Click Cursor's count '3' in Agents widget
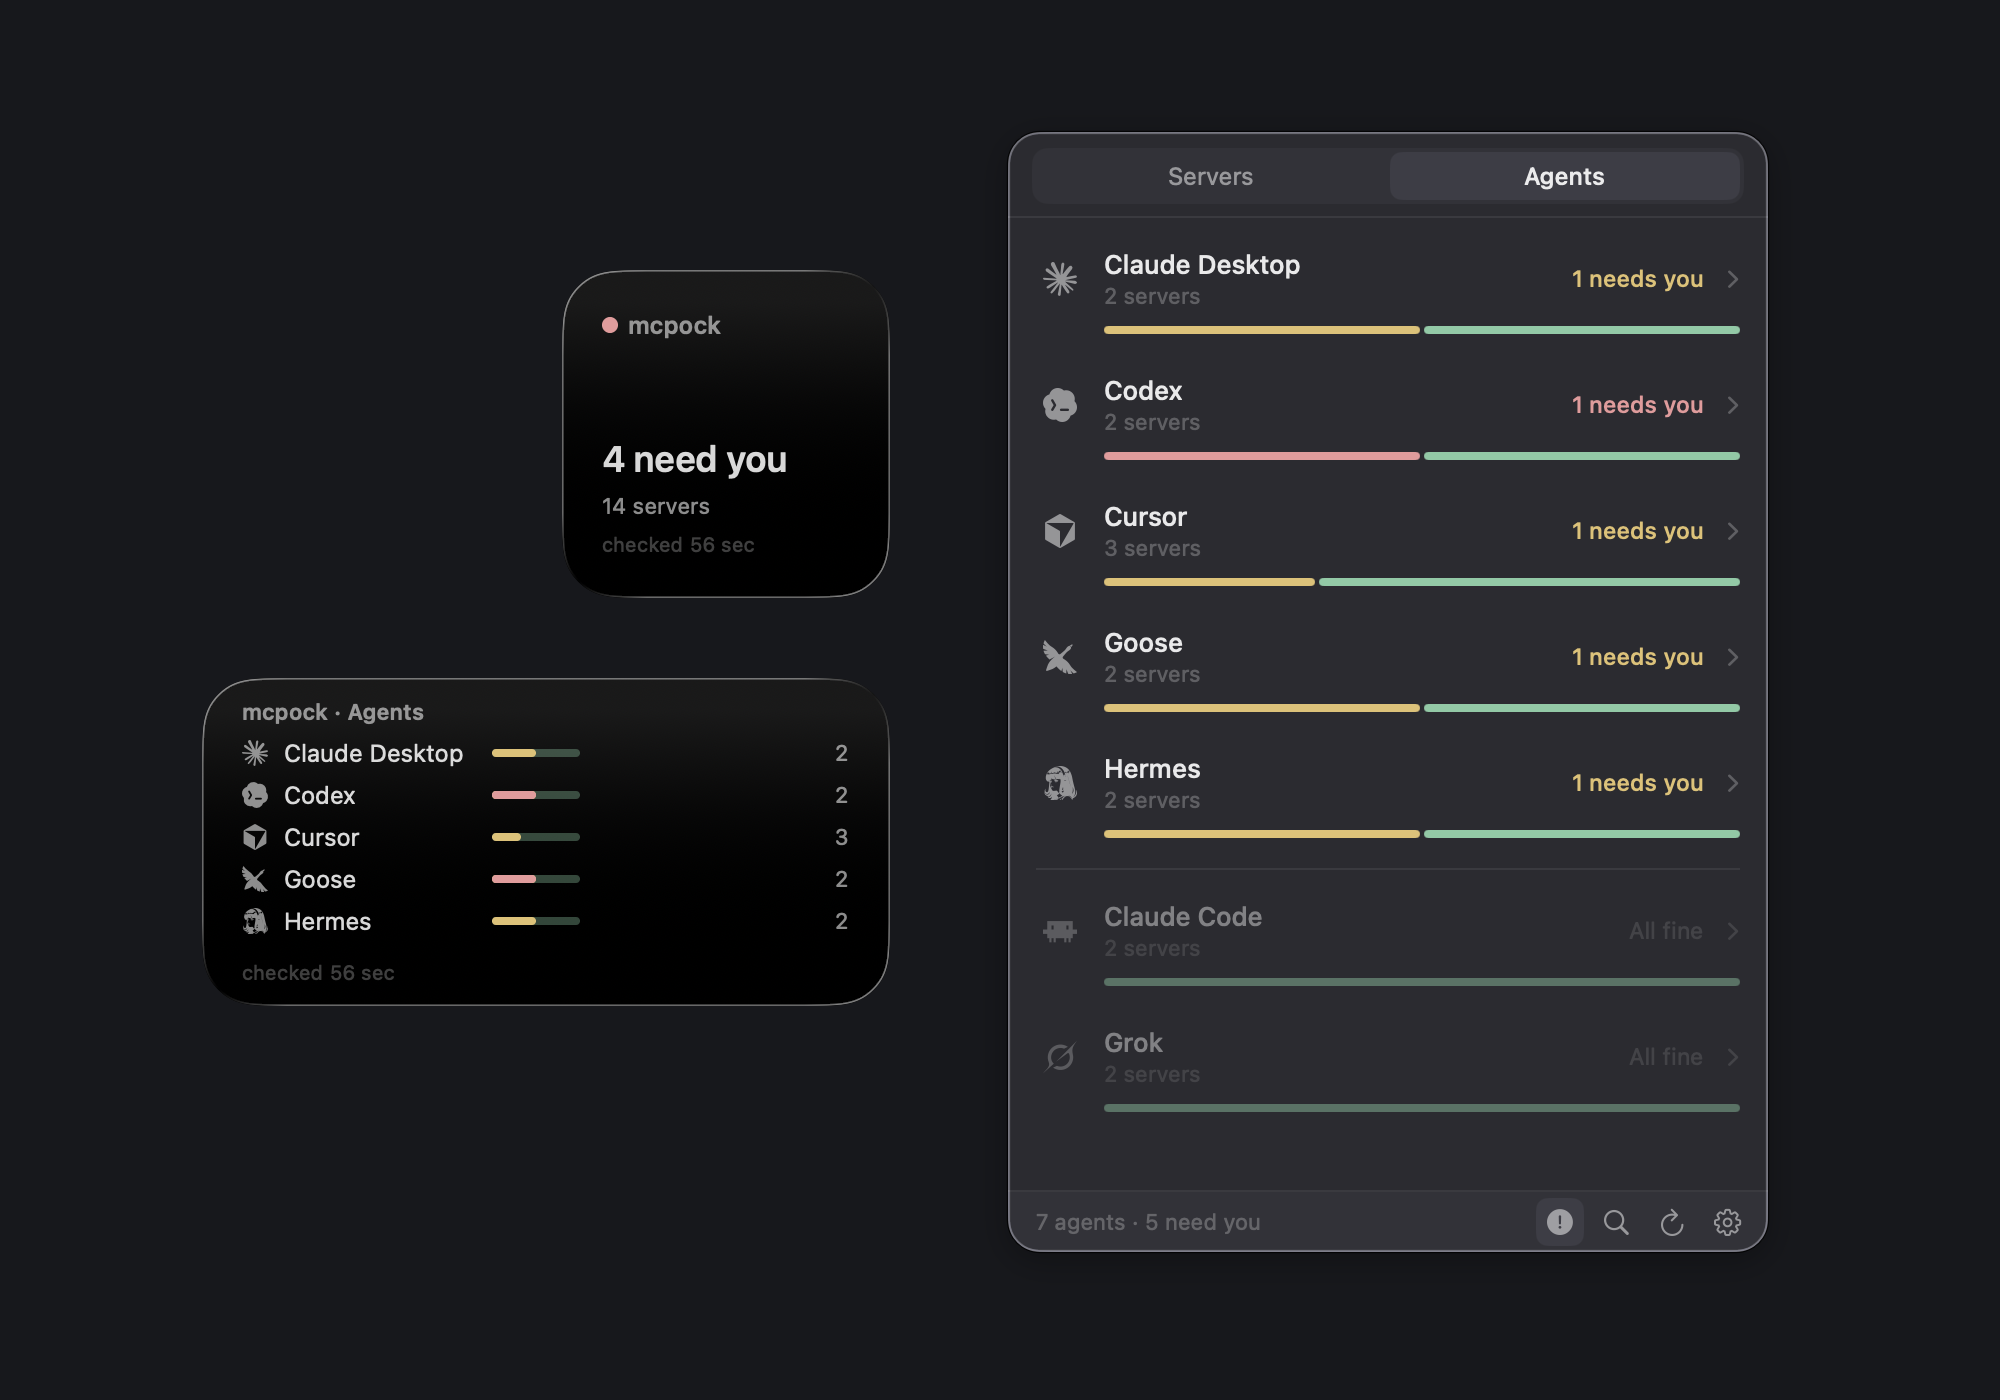The image size is (2000, 1400). tap(841, 837)
